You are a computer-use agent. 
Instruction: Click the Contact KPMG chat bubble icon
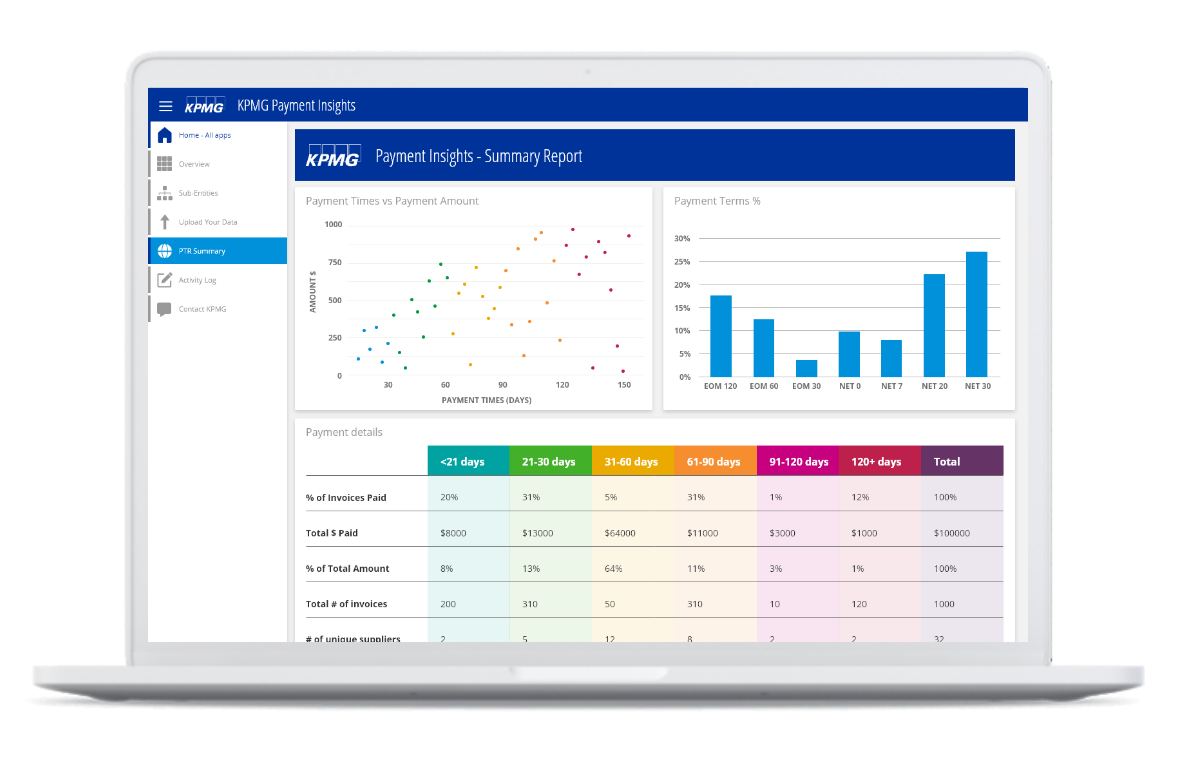coord(165,309)
